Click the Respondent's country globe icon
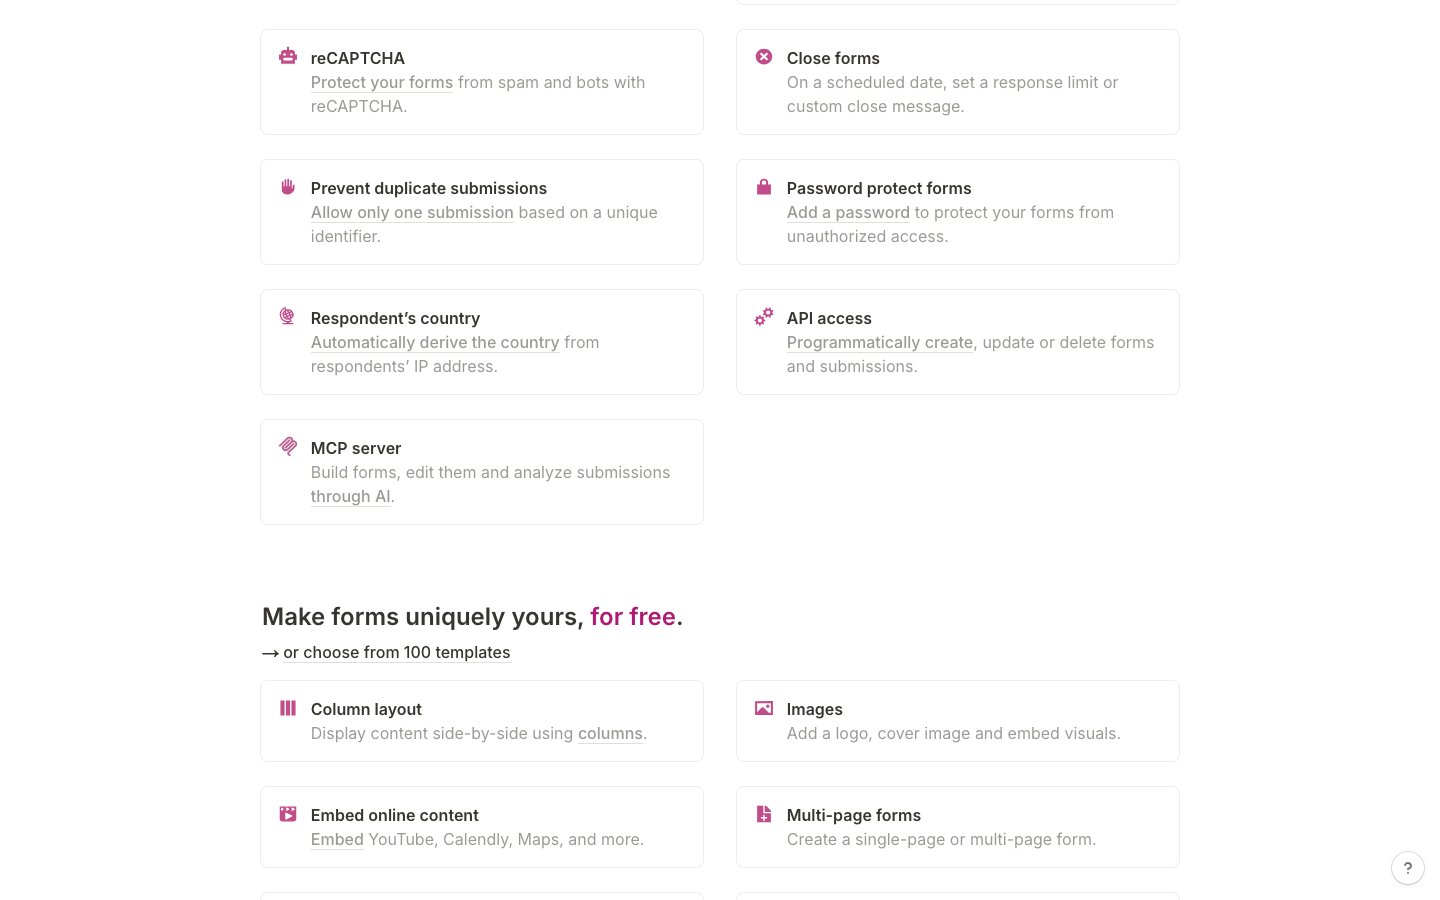The width and height of the screenshot is (1440, 900). [x=288, y=317]
